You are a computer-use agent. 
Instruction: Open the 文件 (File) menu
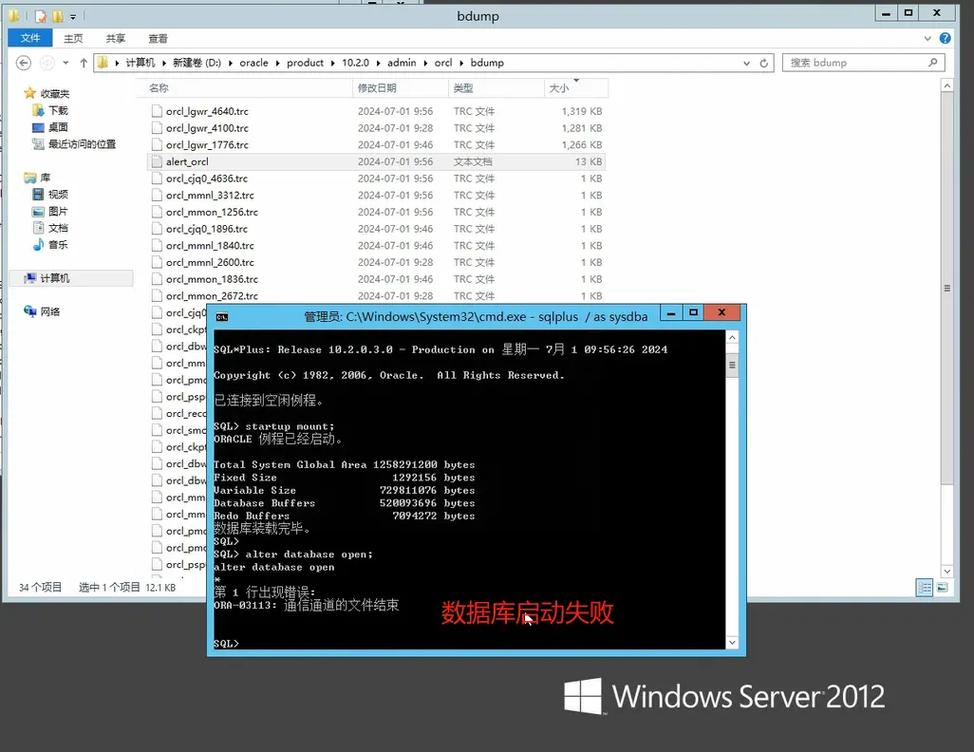pos(29,38)
